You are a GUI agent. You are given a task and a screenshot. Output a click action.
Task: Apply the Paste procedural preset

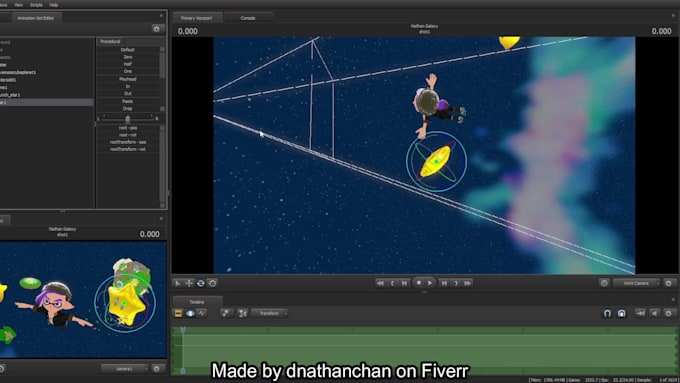click(x=128, y=101)
